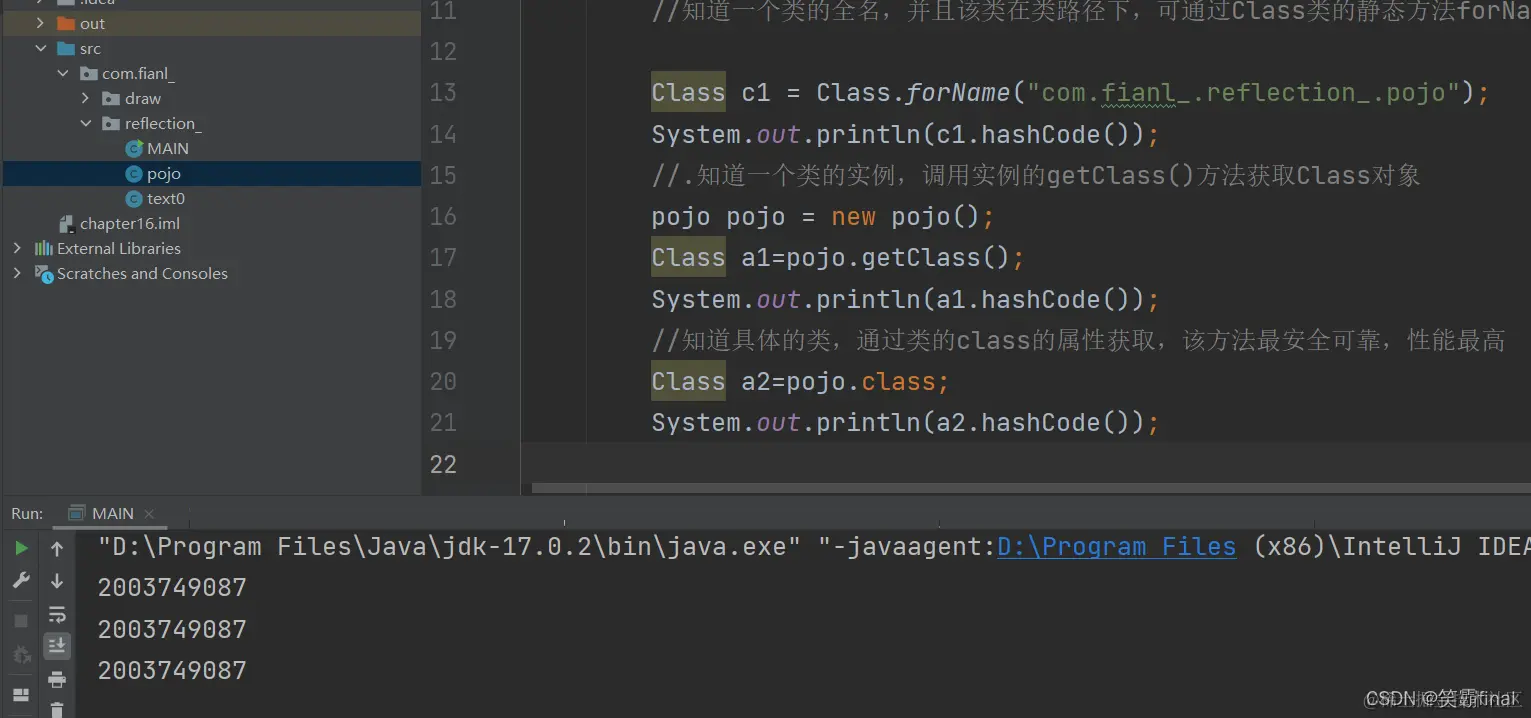This screenshot has height=718, width=1531.
Task: Click 'pojo pojo = new pojo();' line
Action: click(823, 217)
